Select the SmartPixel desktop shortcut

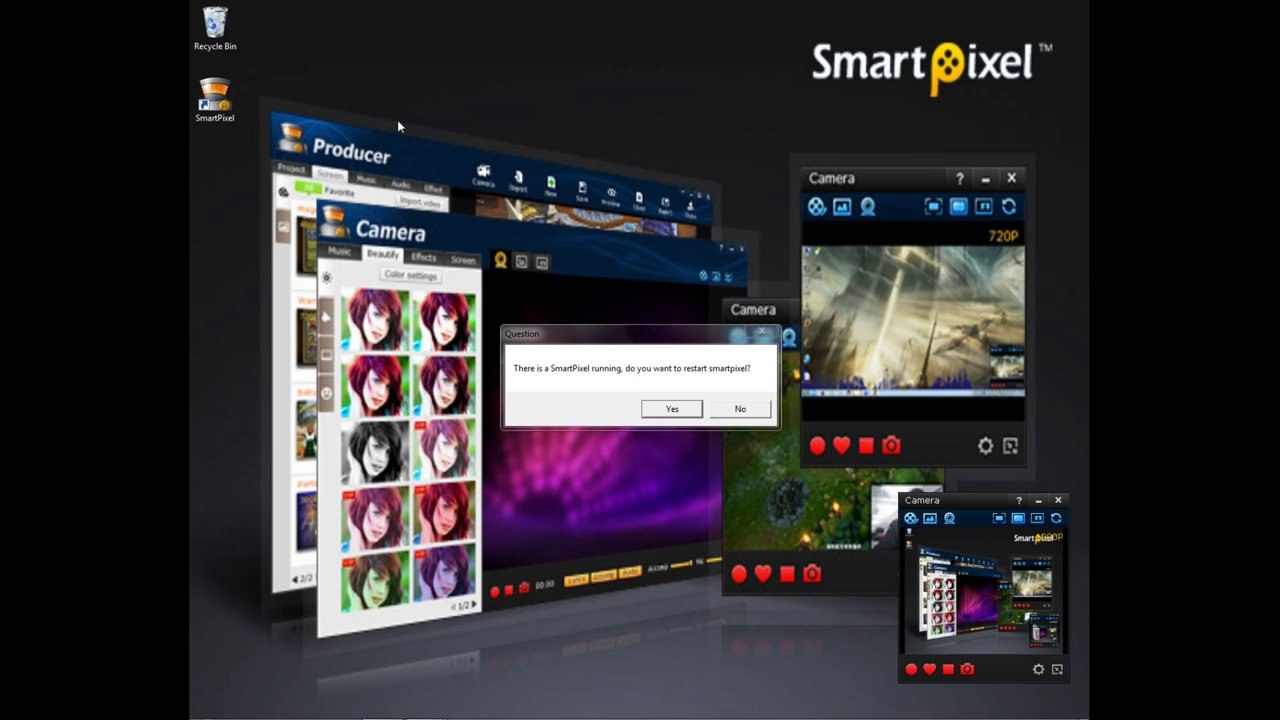215,101
